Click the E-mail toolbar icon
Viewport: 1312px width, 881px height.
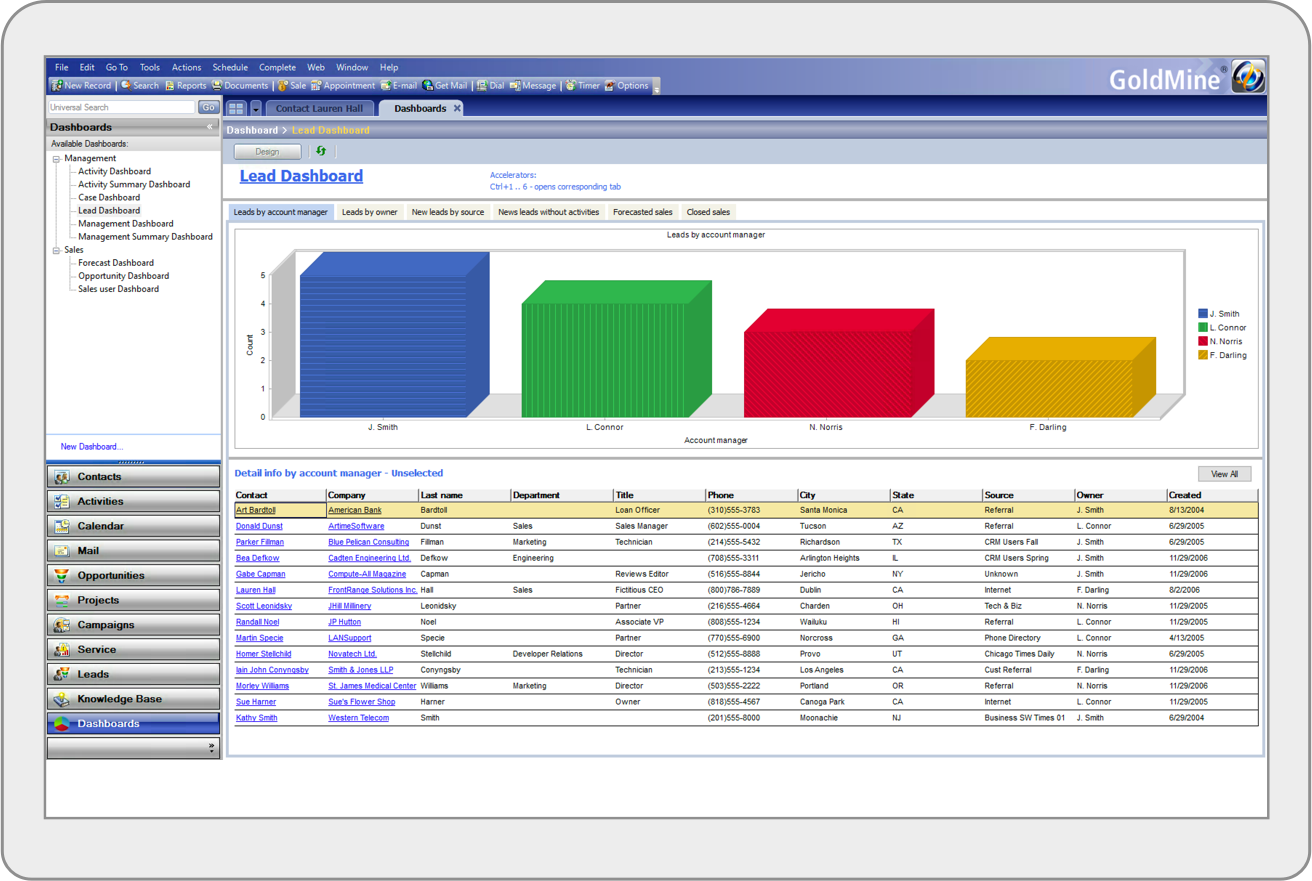click(x=385, y=86)
